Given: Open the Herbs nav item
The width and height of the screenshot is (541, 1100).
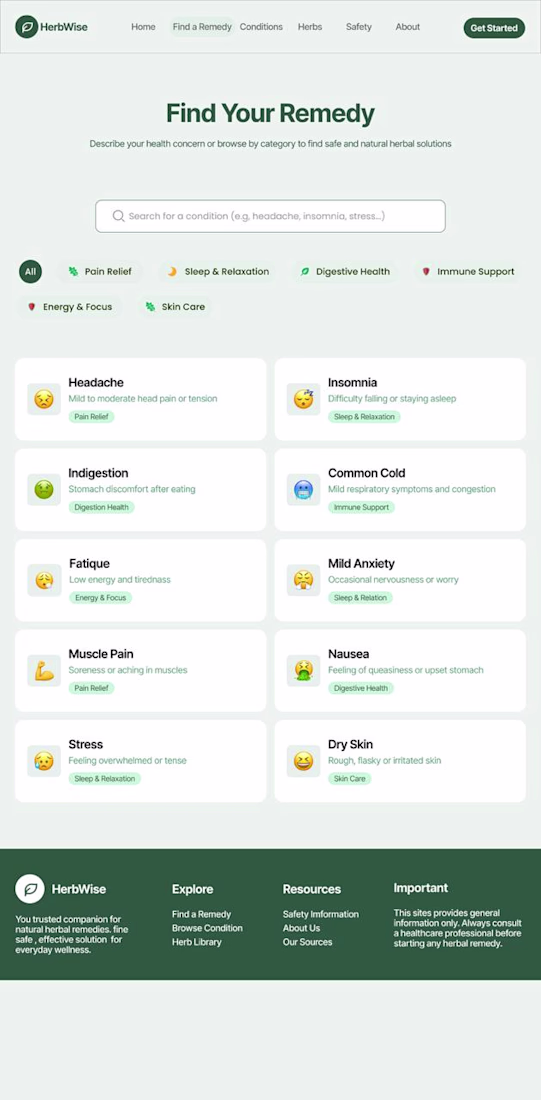Looking at the screenshot, I should click(x=310, y=27).
